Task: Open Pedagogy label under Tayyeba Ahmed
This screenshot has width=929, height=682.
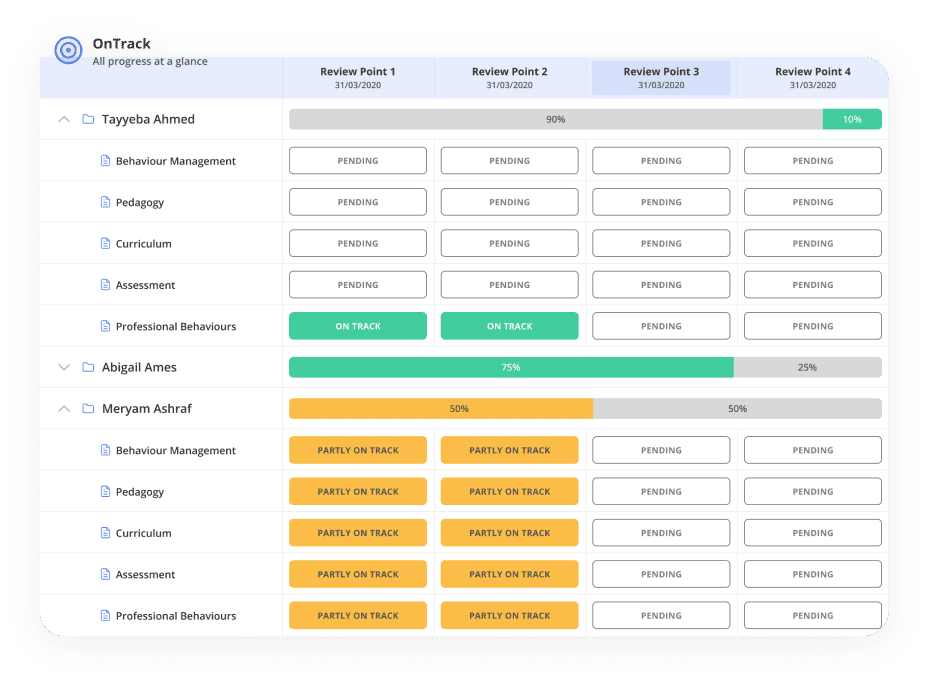Action: (140, 203)
